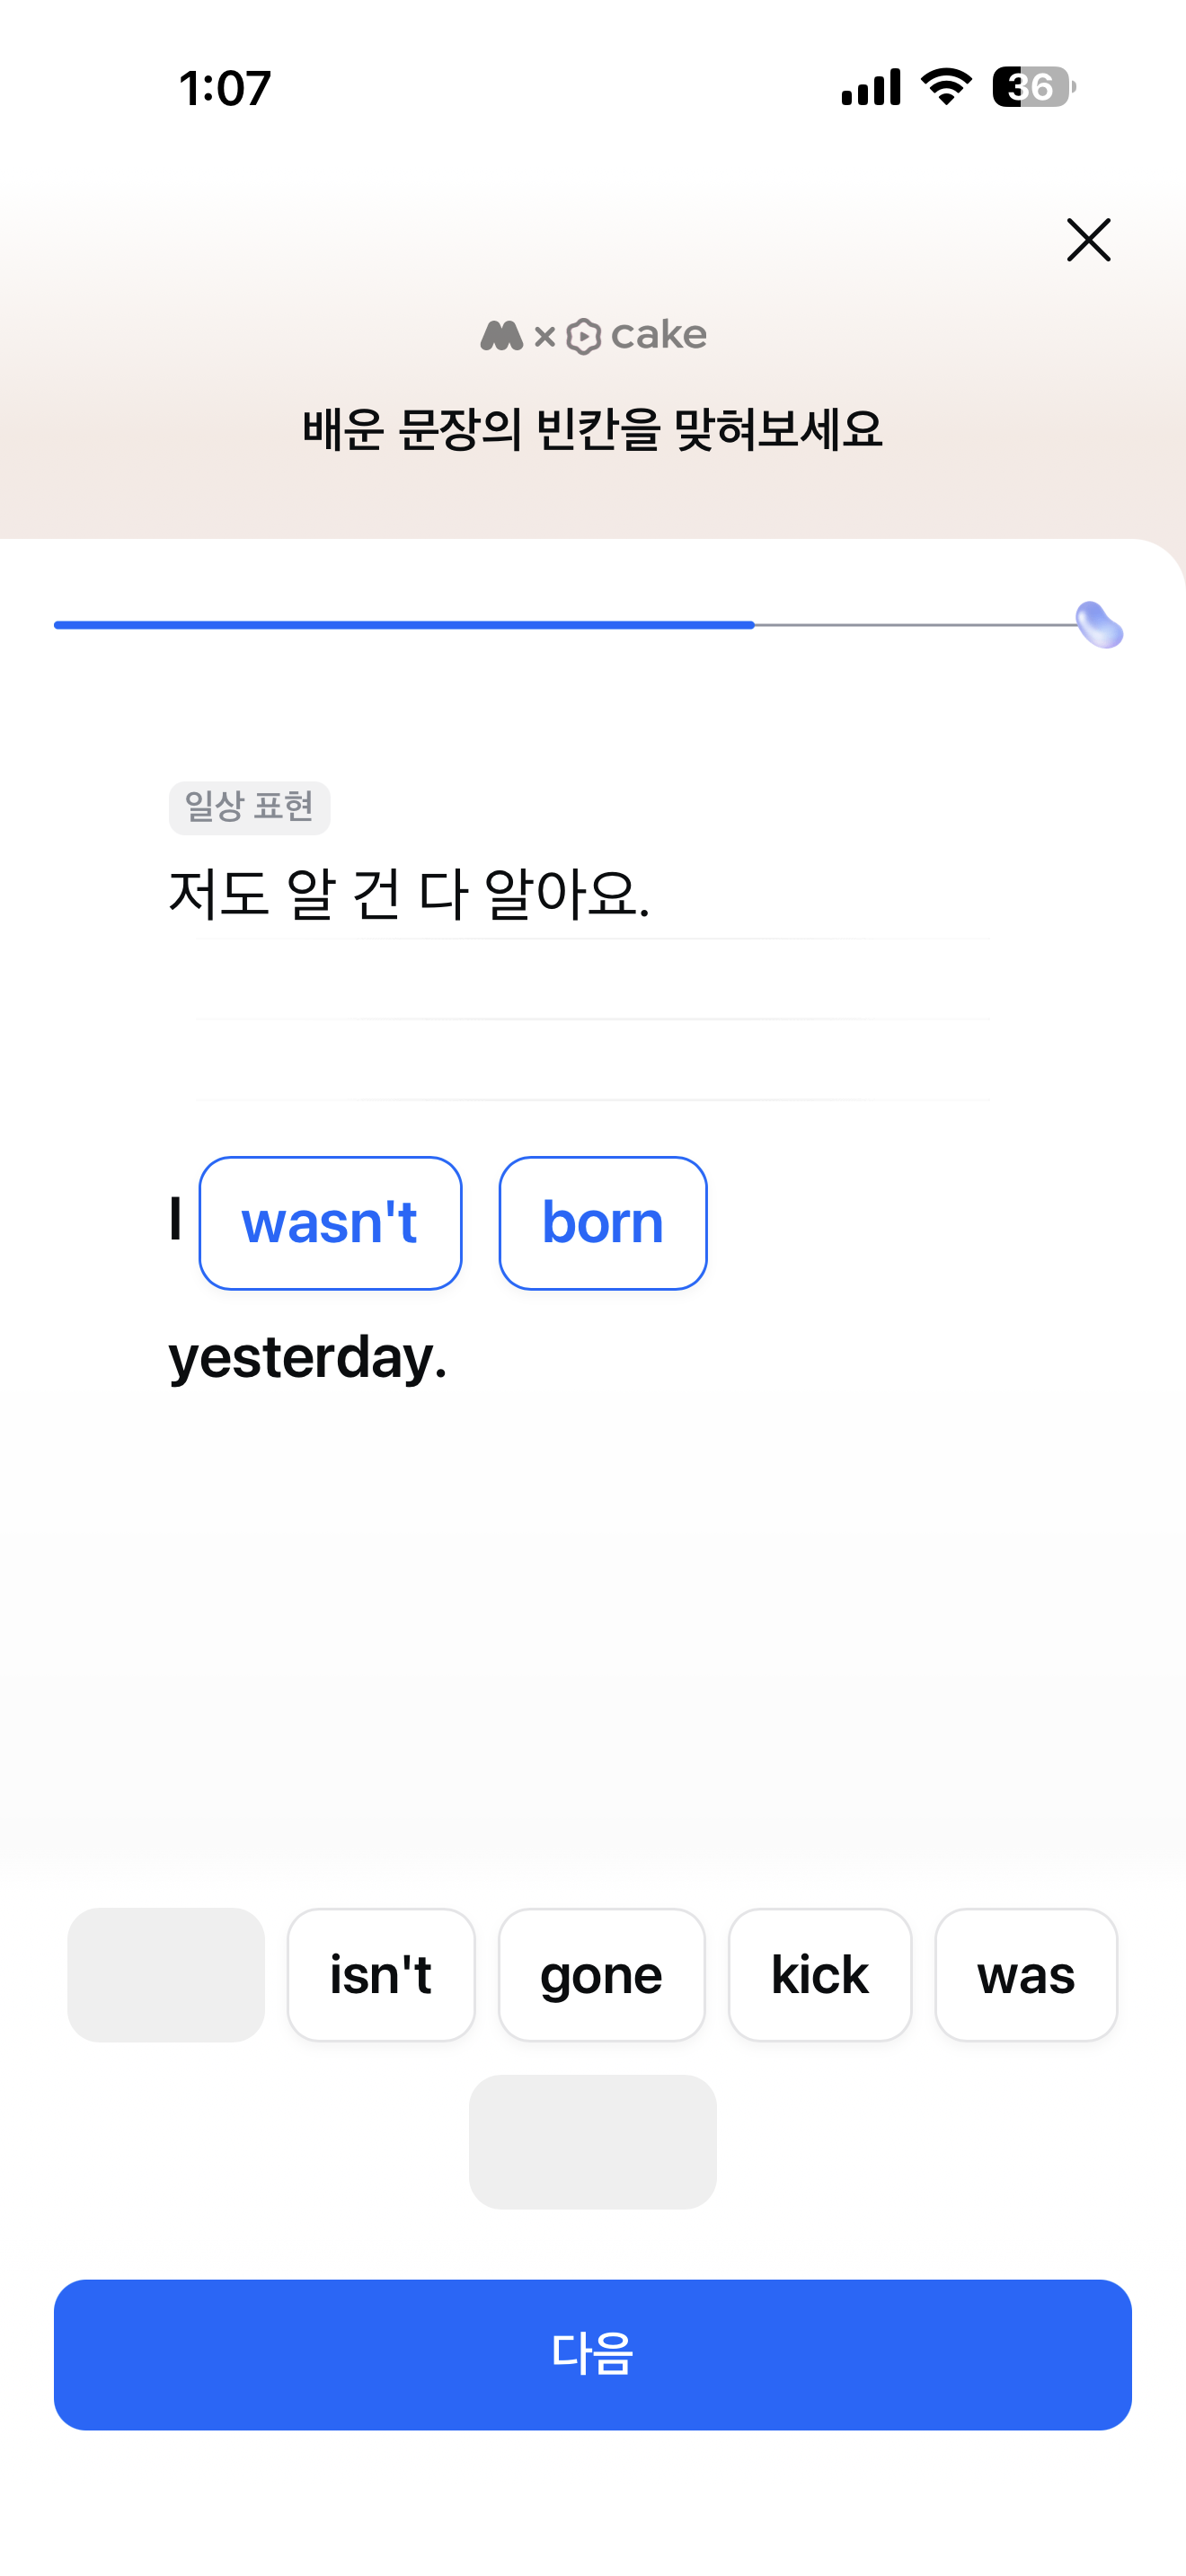Tap the battery indicator in status bar
This screenshot has width=1186, height=2576.
pos(1033,87)
